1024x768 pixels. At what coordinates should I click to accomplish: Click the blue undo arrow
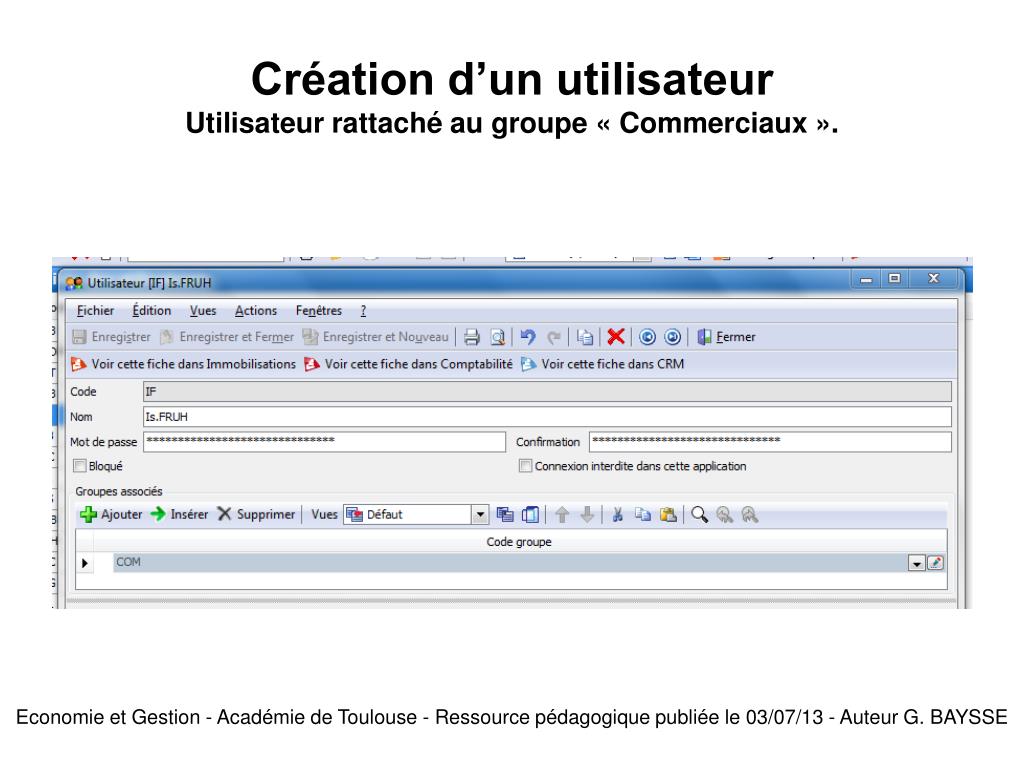coord(528,337)
